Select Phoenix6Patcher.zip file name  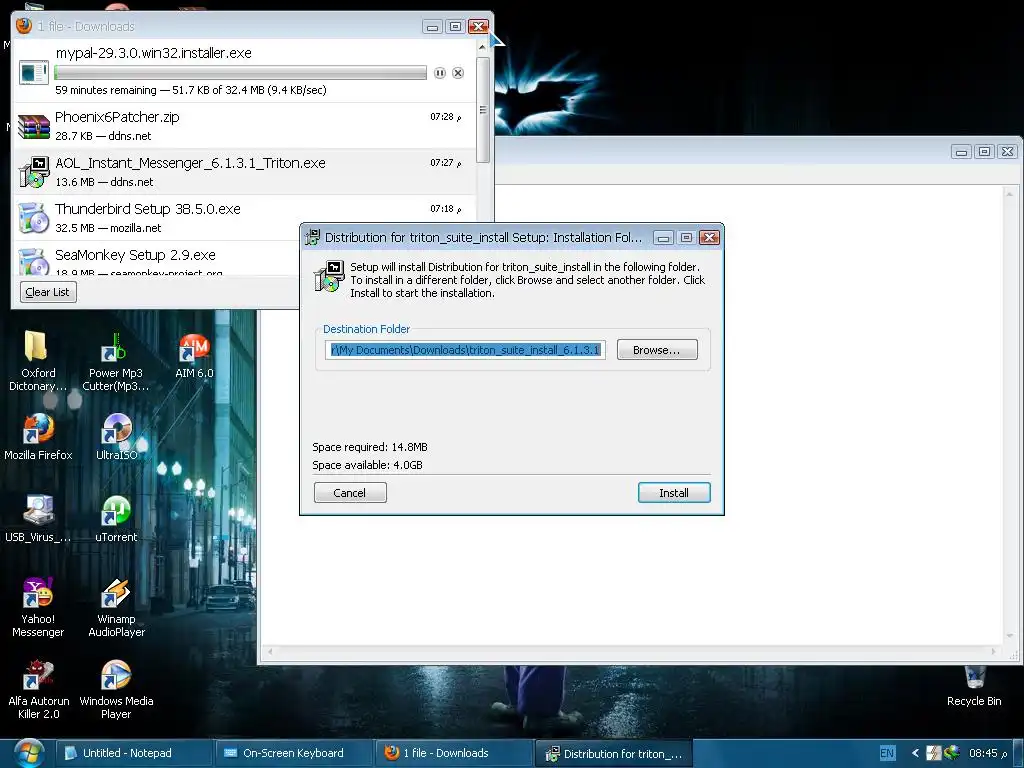tap(117, 117)
